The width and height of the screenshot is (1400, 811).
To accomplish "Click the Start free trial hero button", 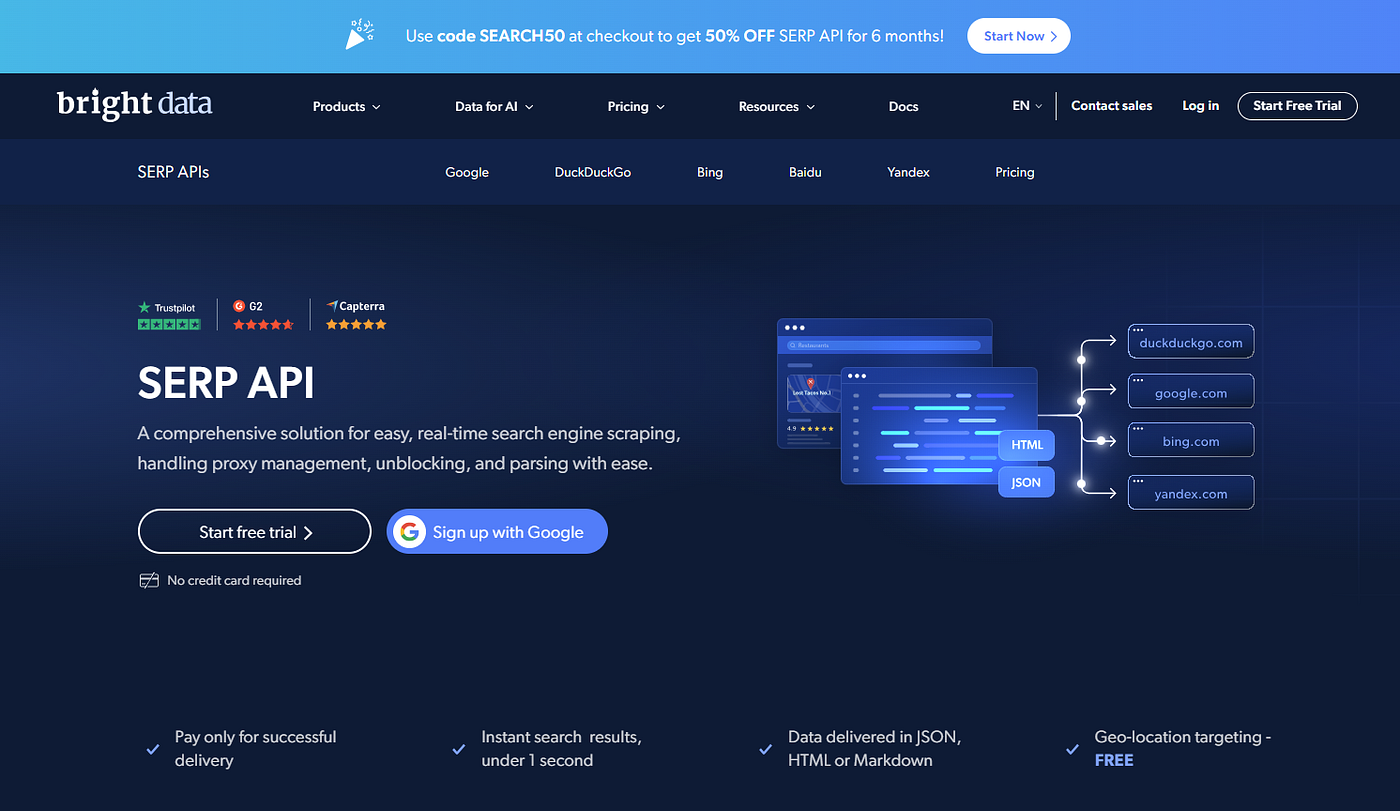I will pyautogui.click(x=255, y=532).
